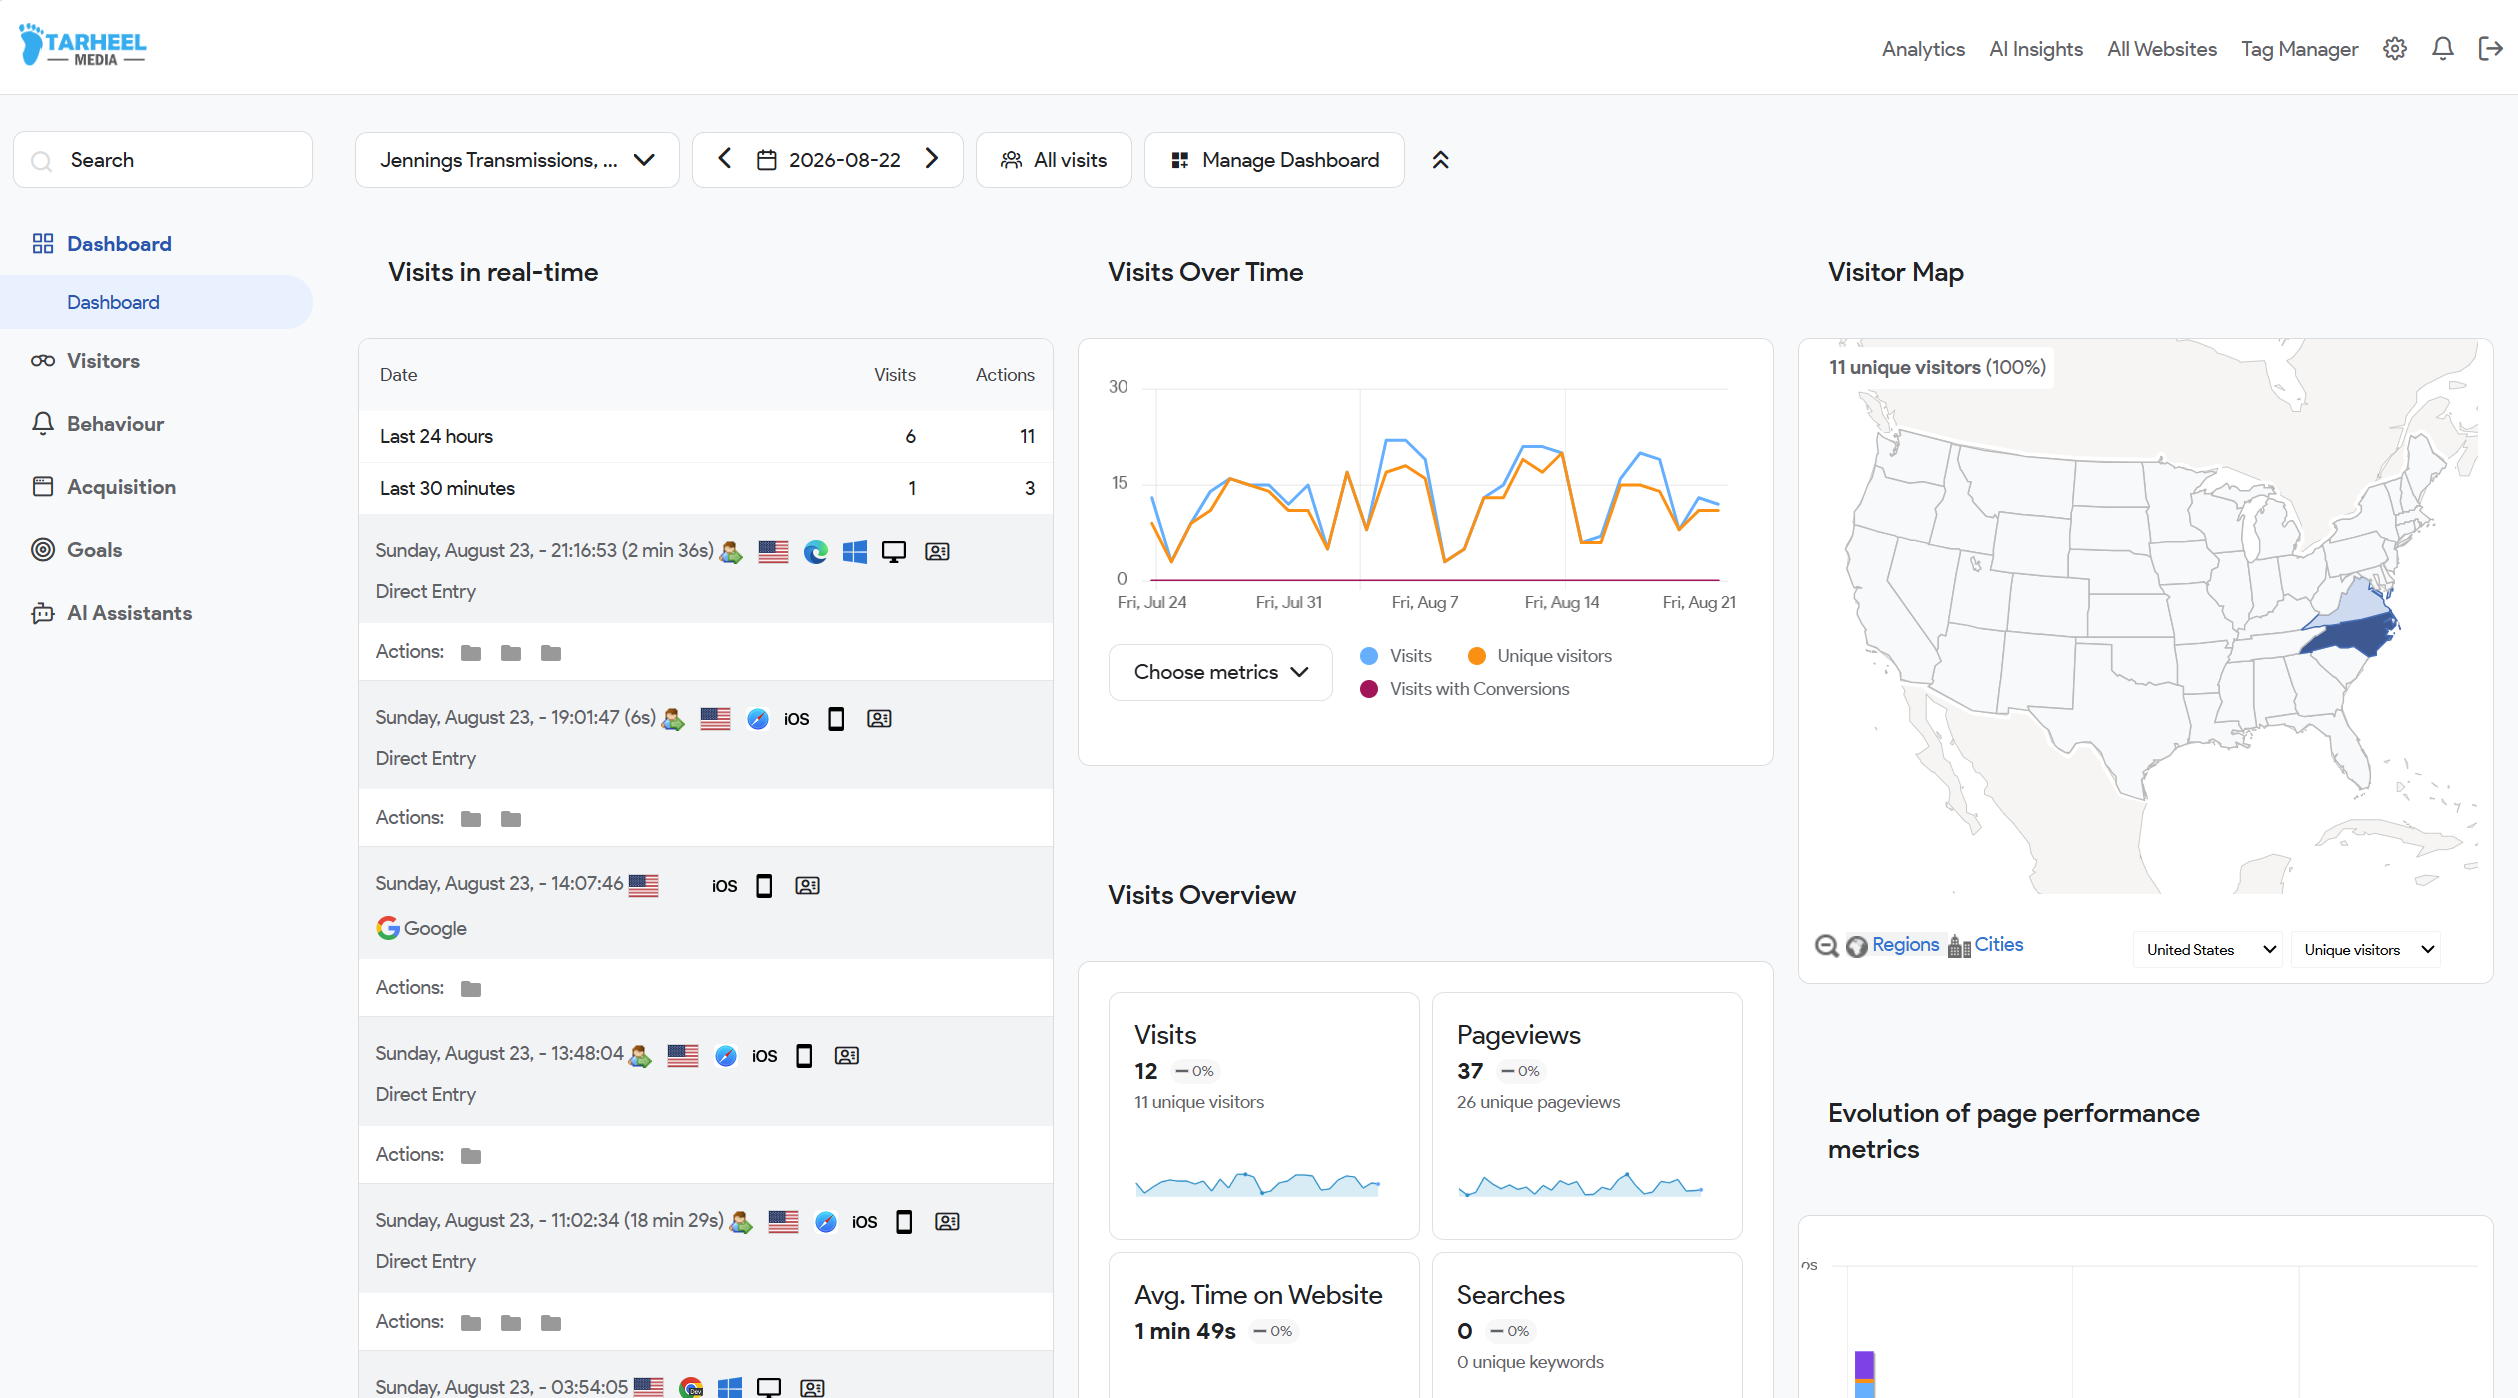Click the Edge browser icon in 21:16:53 visit

815,552
